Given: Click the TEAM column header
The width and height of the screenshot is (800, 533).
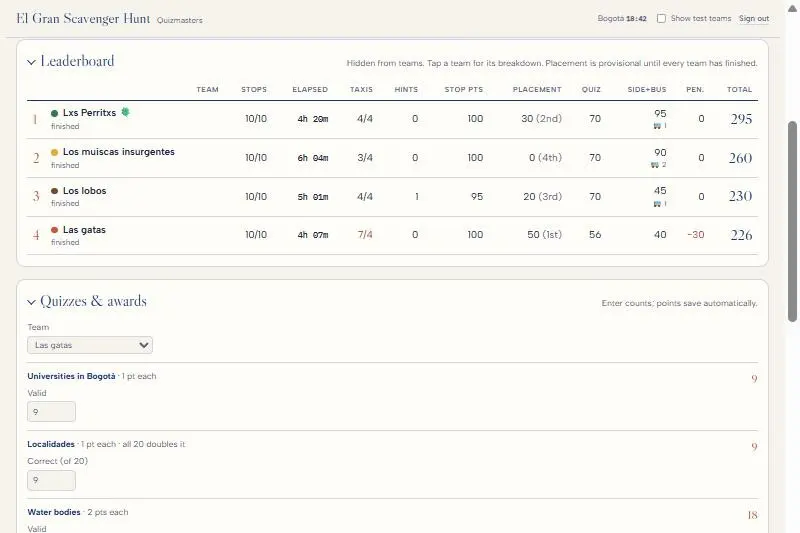Looking at the screenshot, I should [207, 89].
